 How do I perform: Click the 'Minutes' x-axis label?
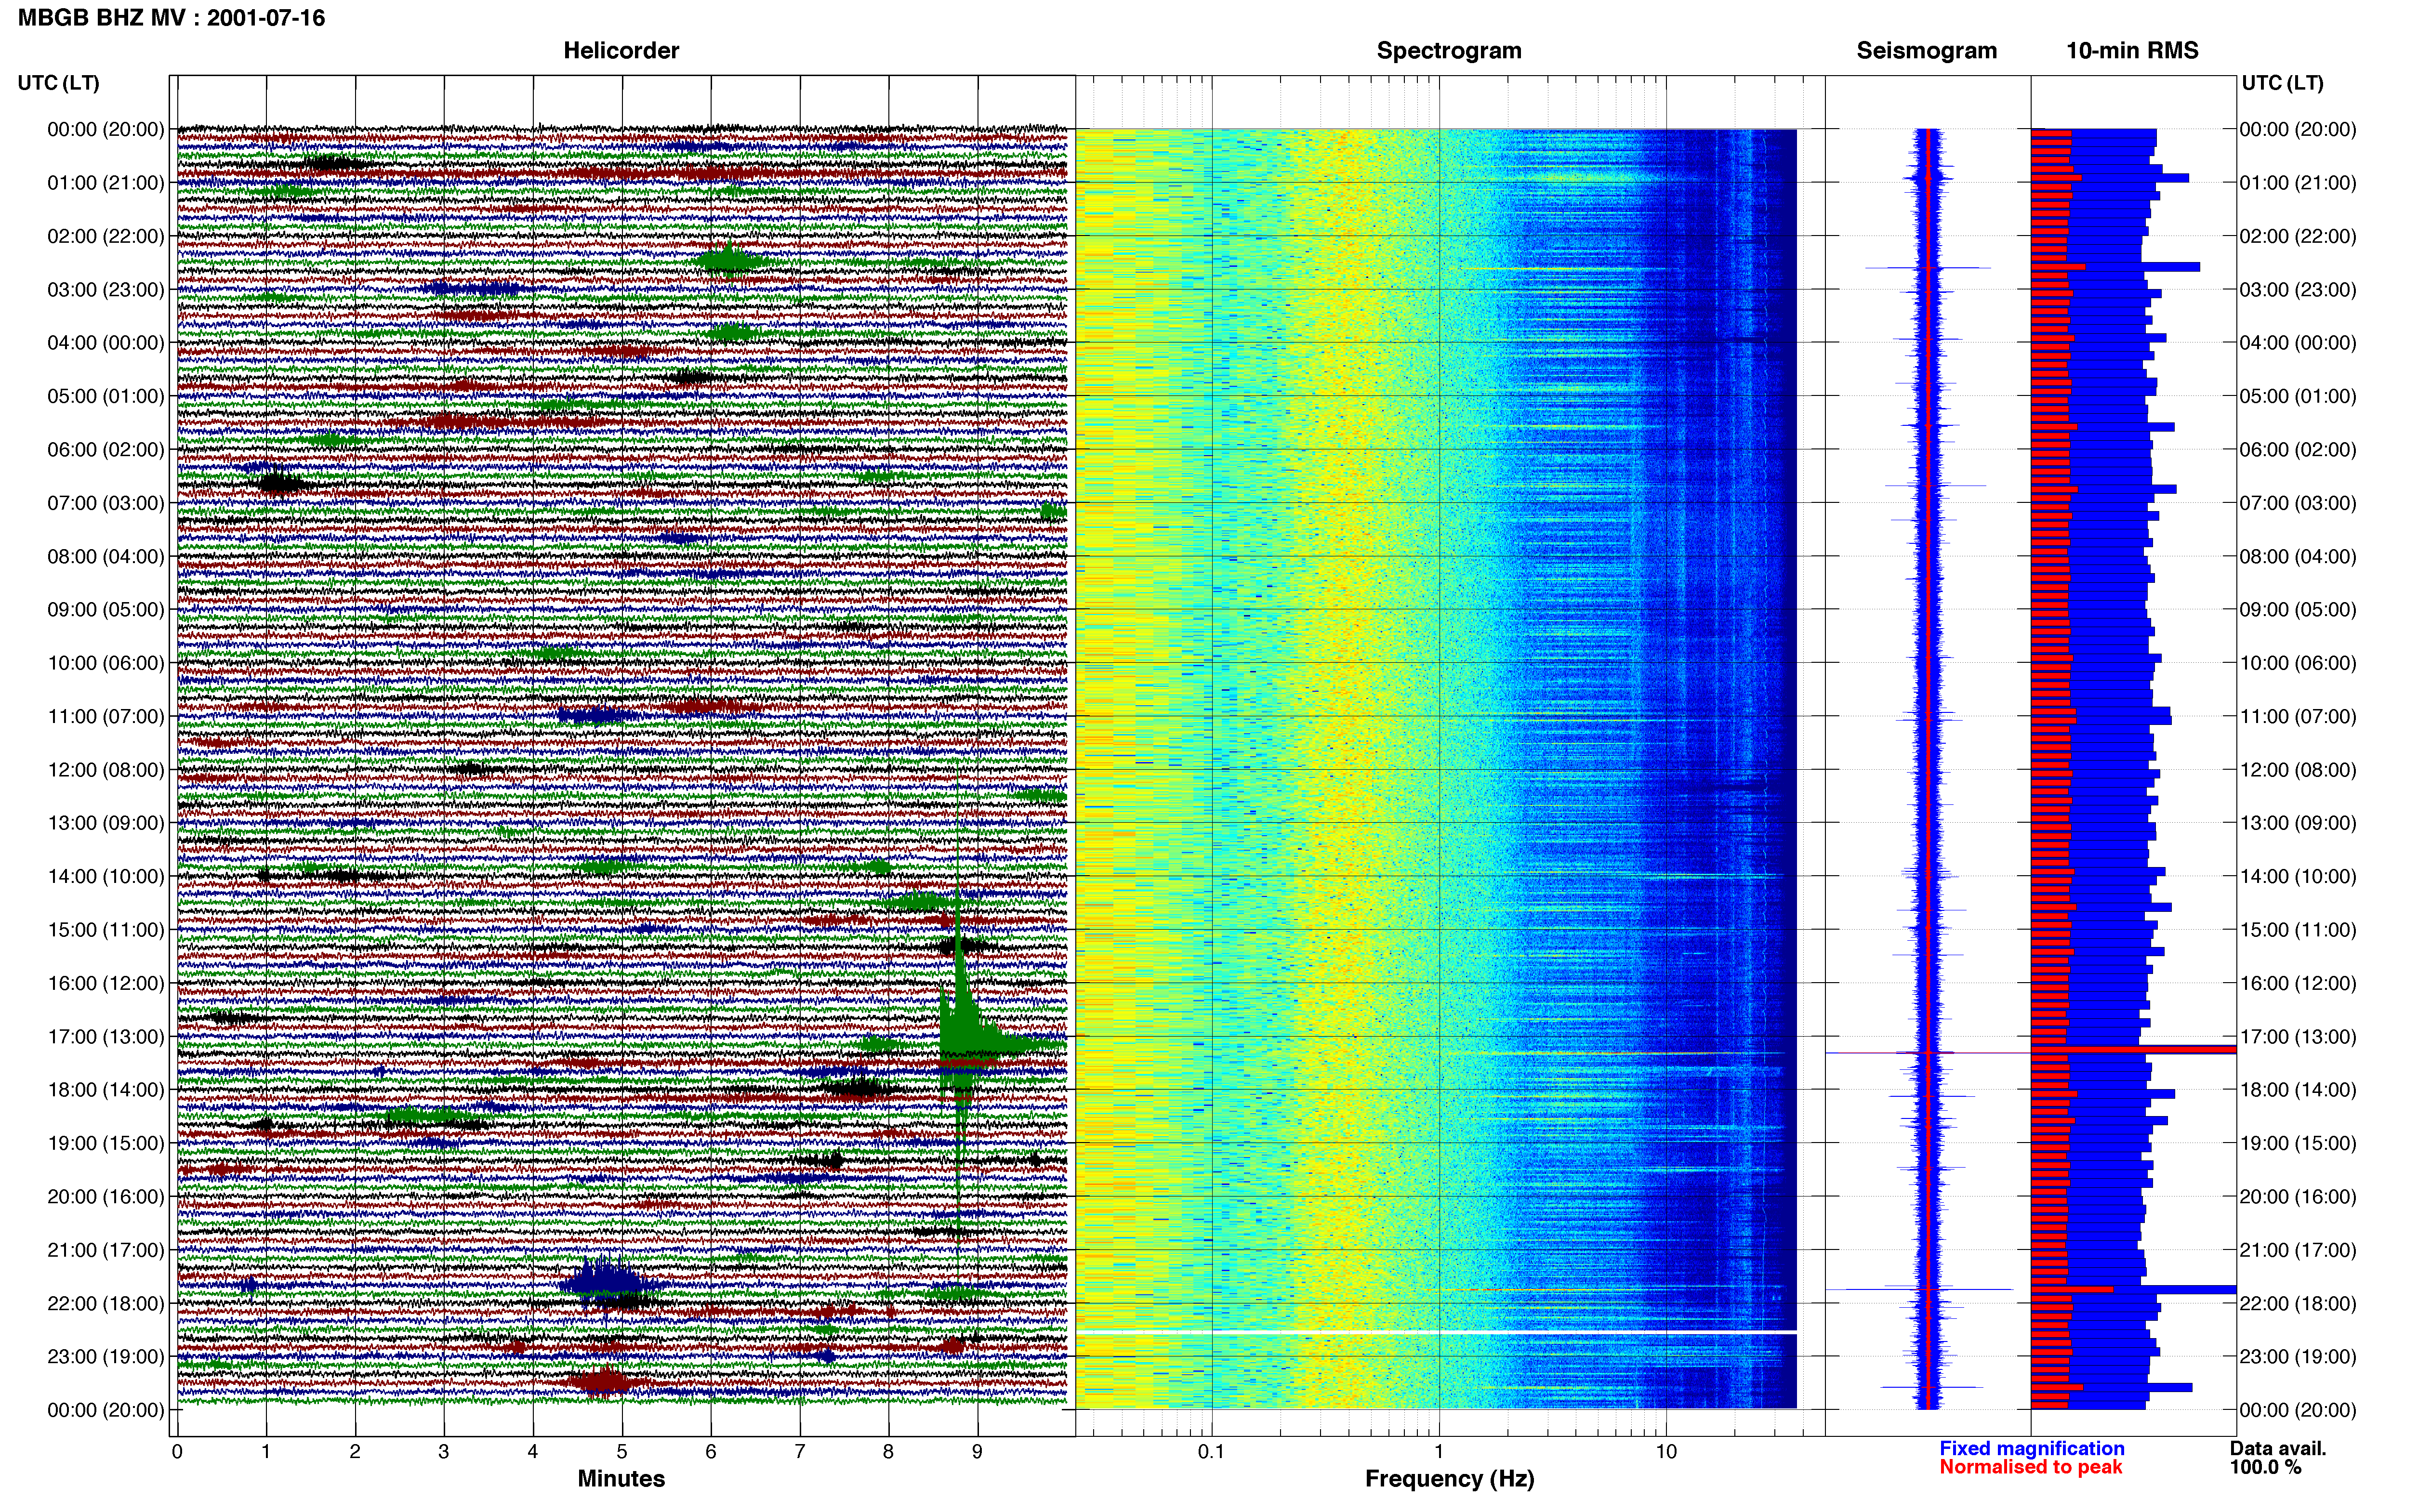tap(621, 1478)
